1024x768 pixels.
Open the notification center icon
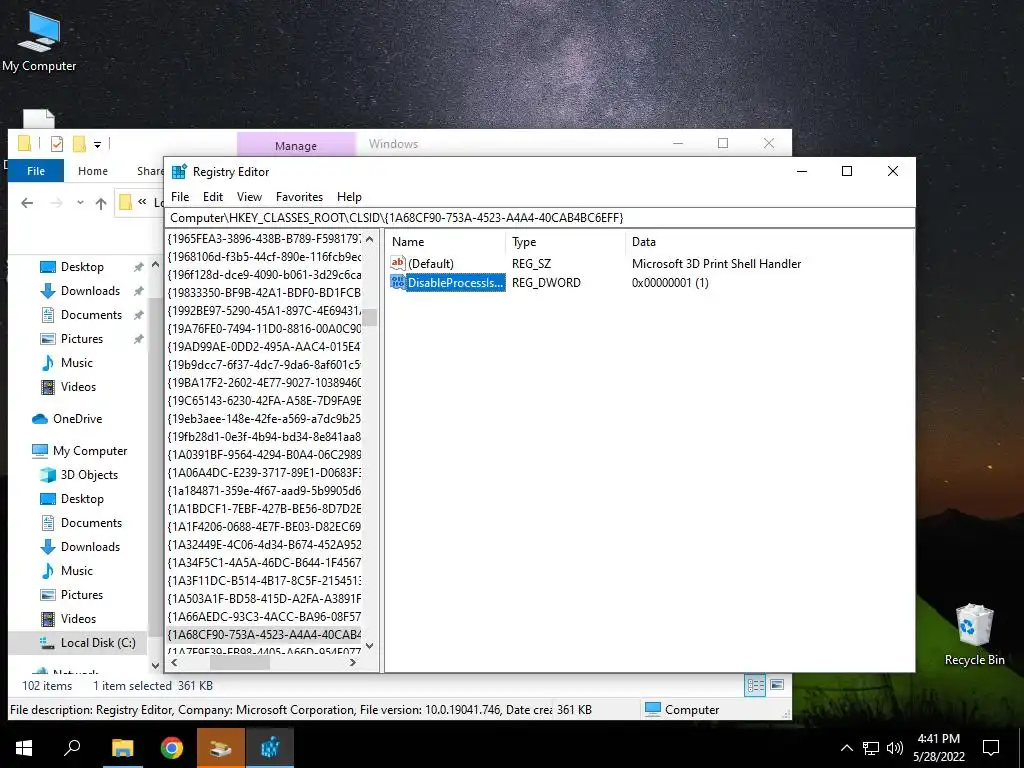(x=991, y=748)
